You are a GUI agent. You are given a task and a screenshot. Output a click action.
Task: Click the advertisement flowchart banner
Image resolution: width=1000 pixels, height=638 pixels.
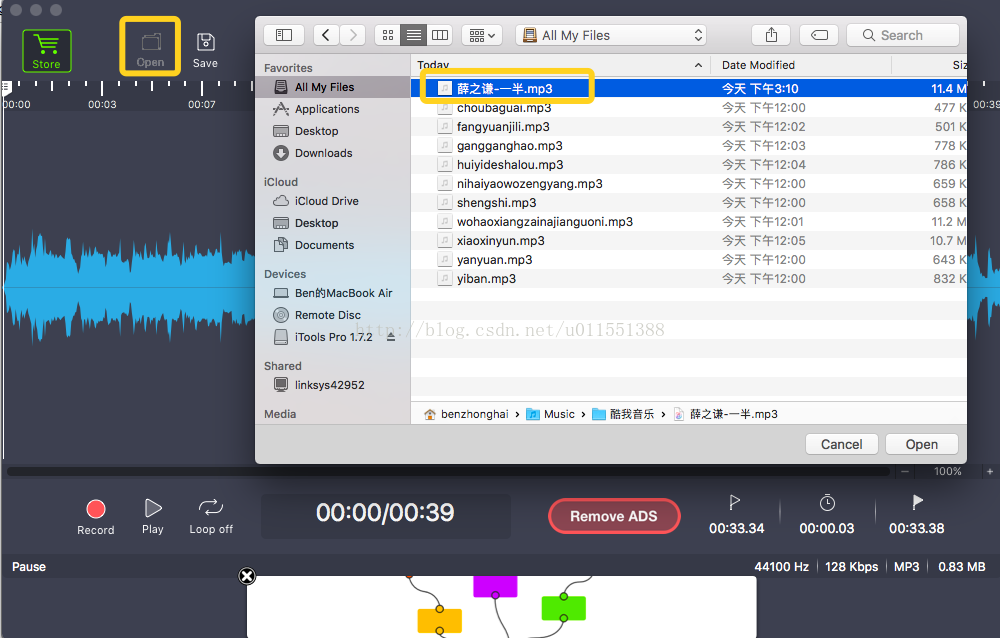502,607
